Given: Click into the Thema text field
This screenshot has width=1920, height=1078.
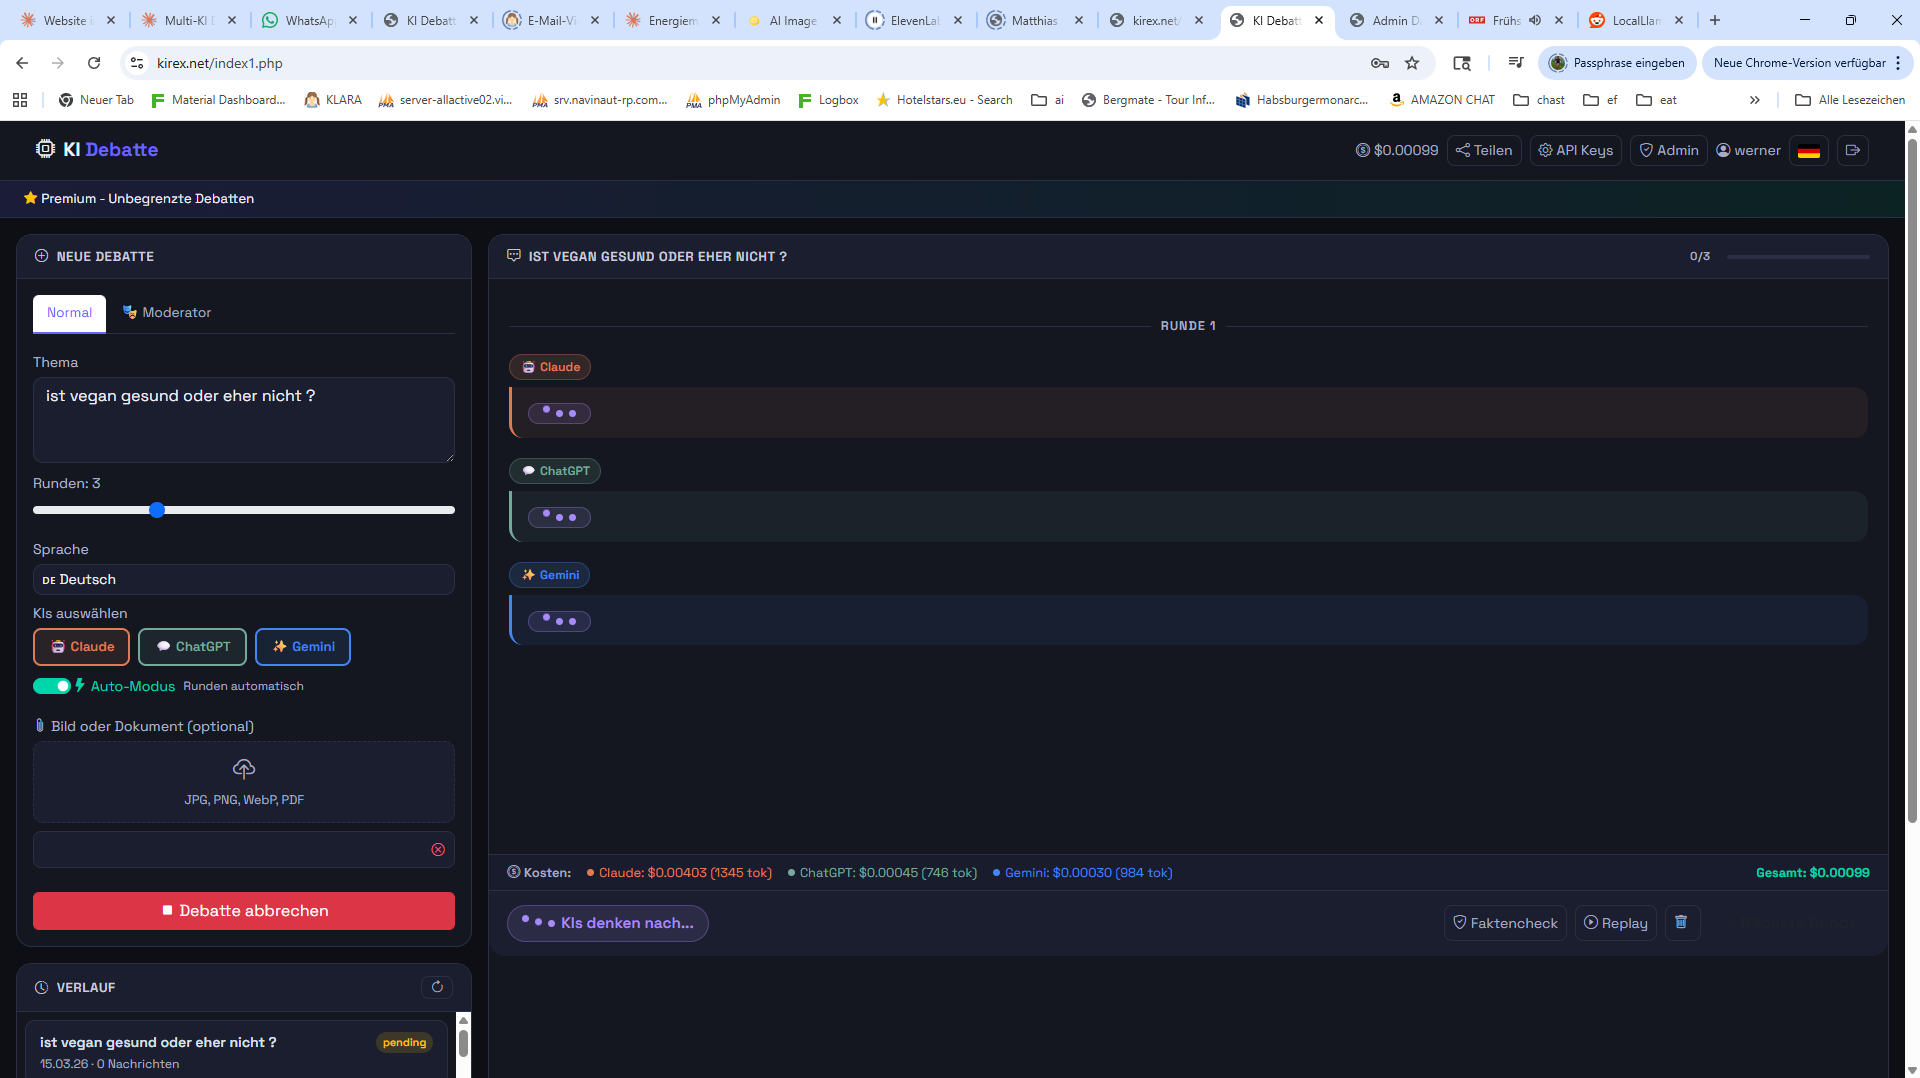Looking at the screenshot, I should tap(244, 420).
